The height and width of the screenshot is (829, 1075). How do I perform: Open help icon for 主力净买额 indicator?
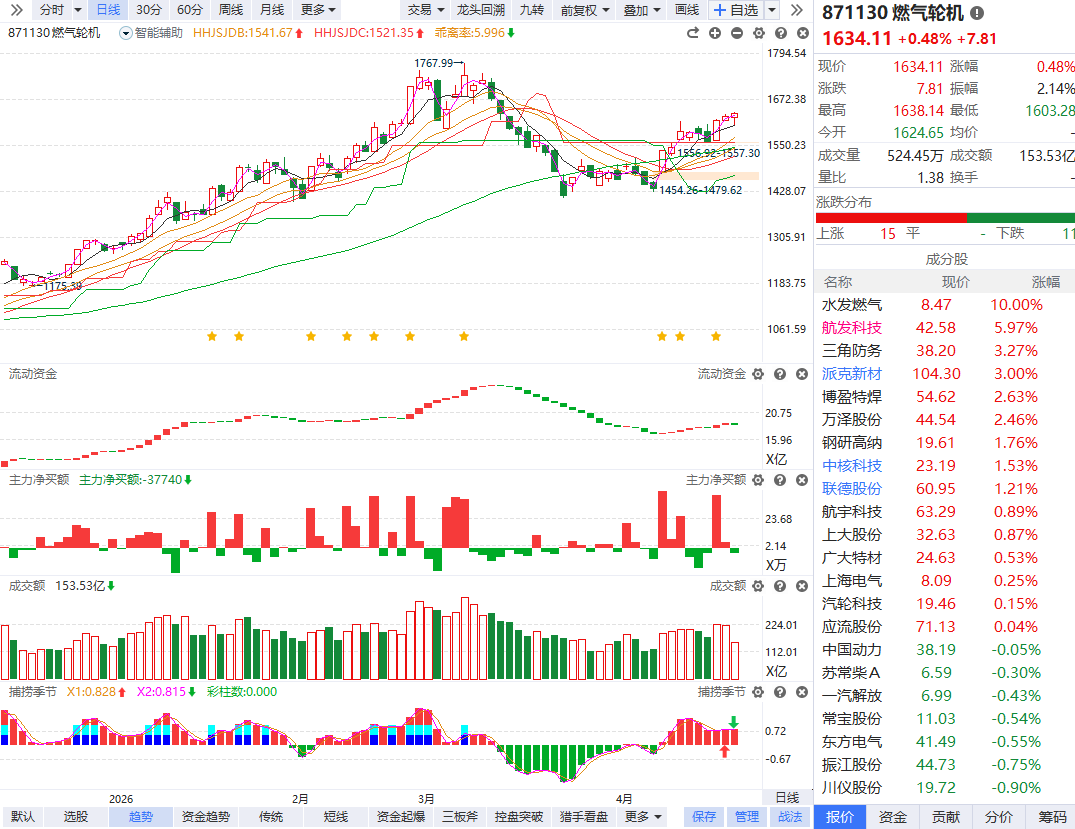pos(779,480)
